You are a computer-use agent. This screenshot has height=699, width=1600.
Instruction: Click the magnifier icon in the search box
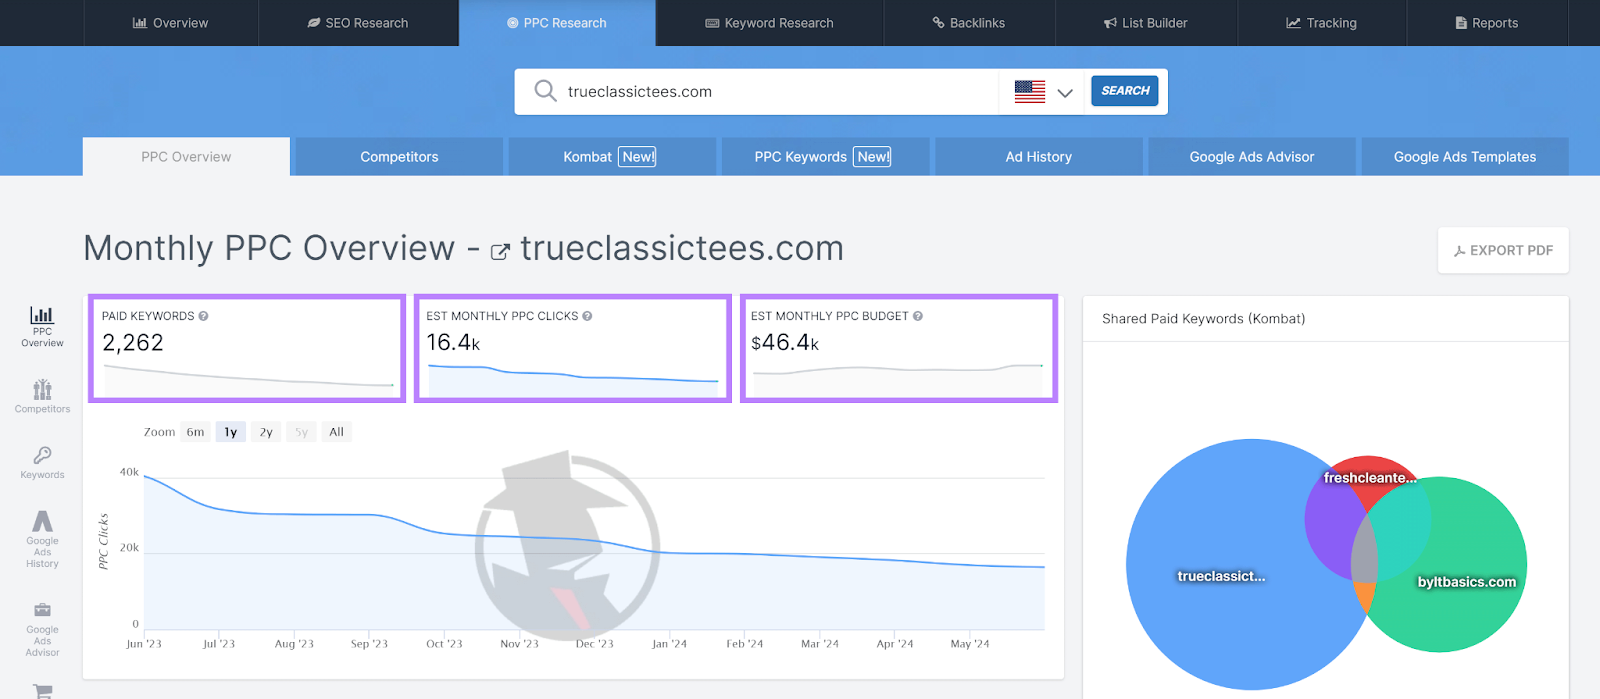(x=545, y=91)
